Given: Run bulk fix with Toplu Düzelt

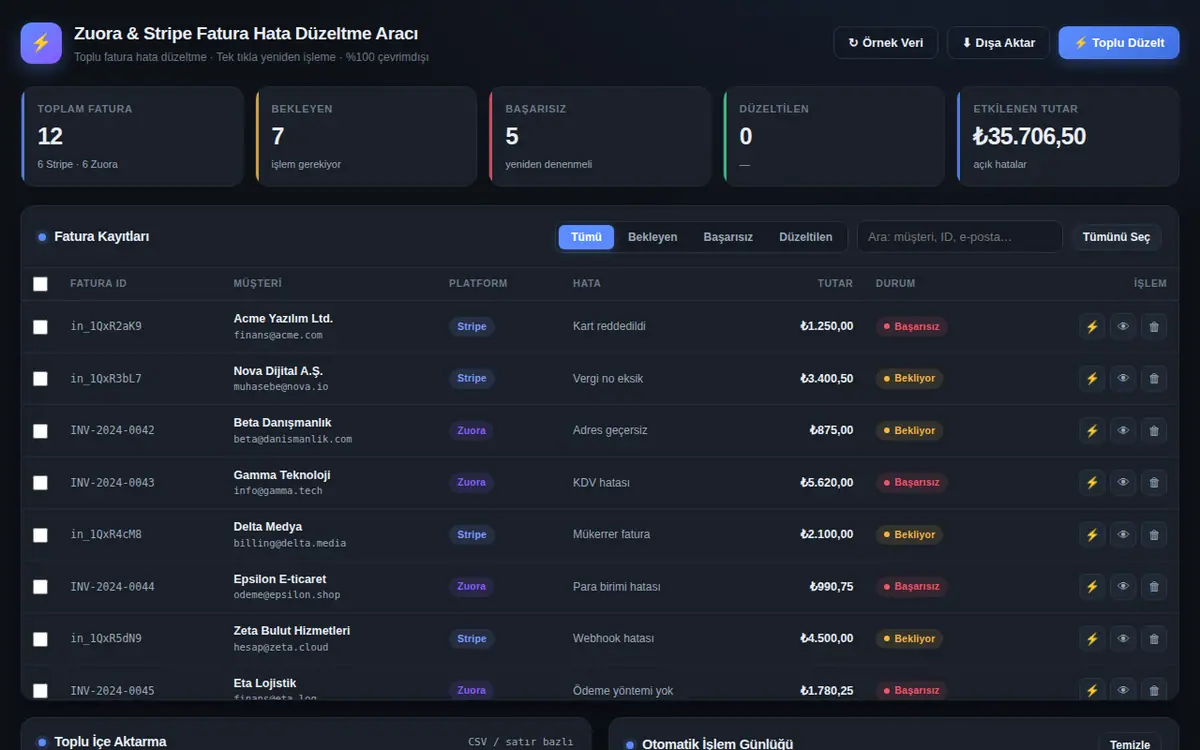Looking at the screenshot, I should coord(1119,43).
